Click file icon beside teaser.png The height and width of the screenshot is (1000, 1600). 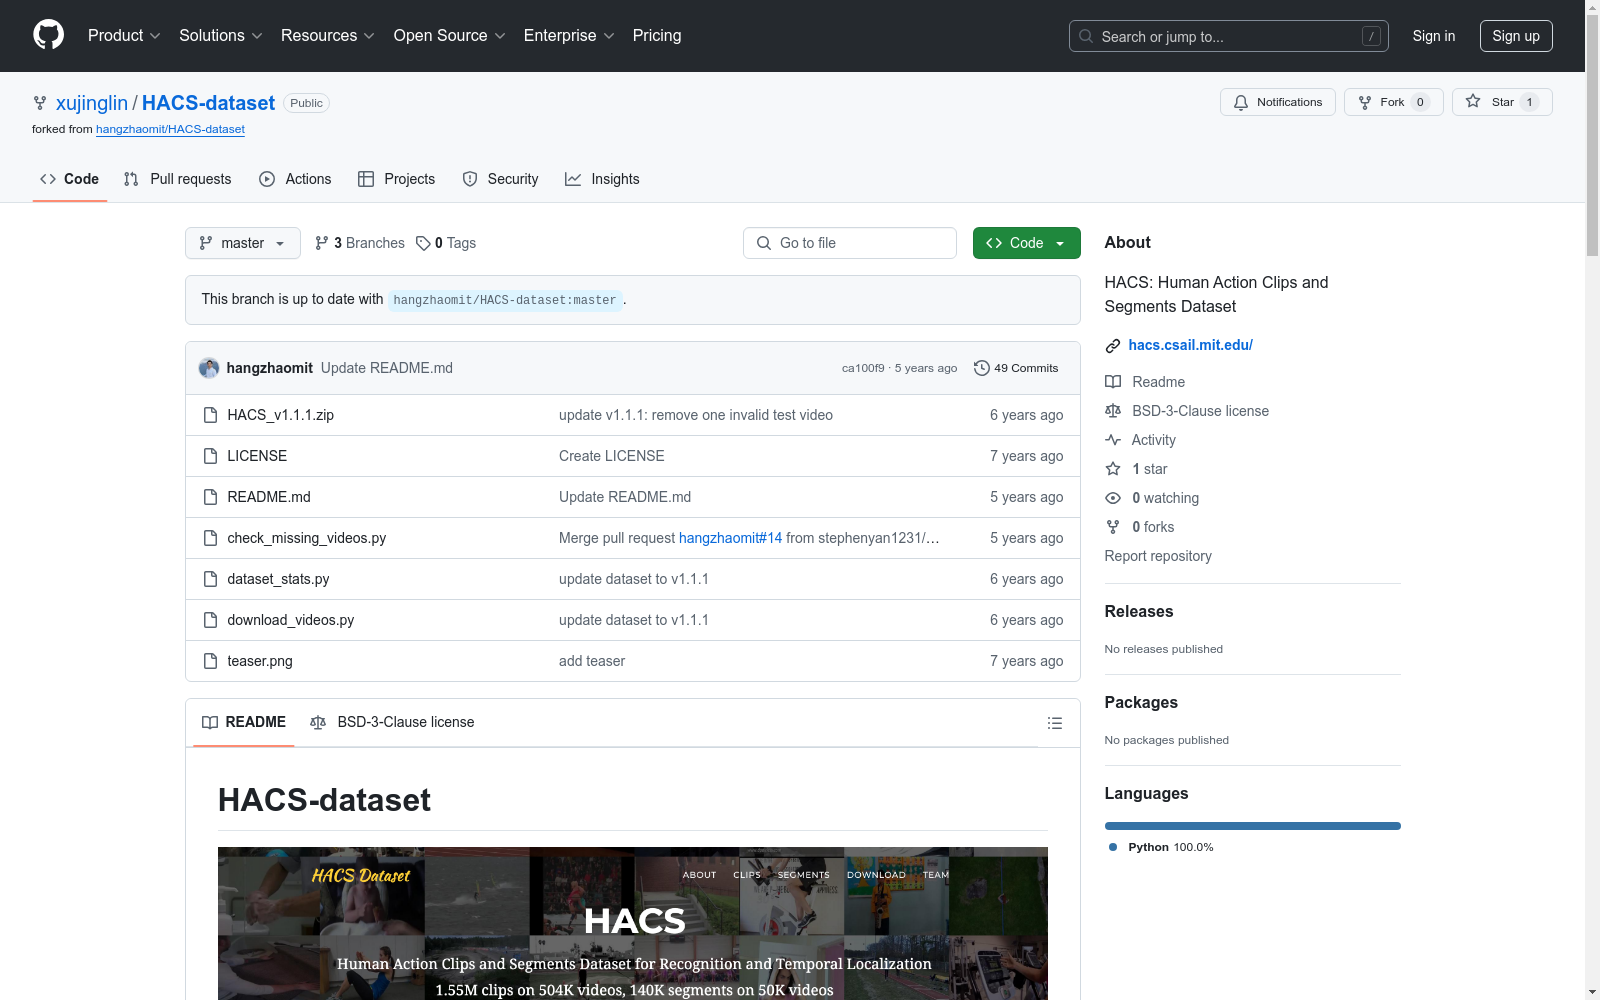point(210,661)
